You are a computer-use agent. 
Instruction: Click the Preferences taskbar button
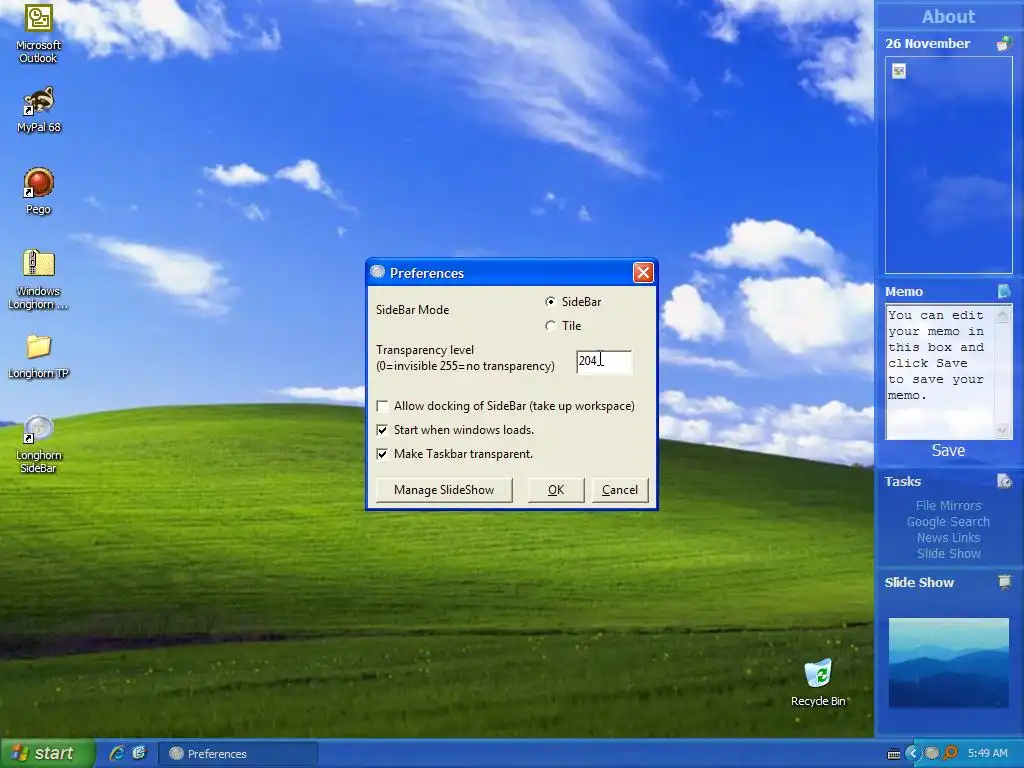point(238,754)
